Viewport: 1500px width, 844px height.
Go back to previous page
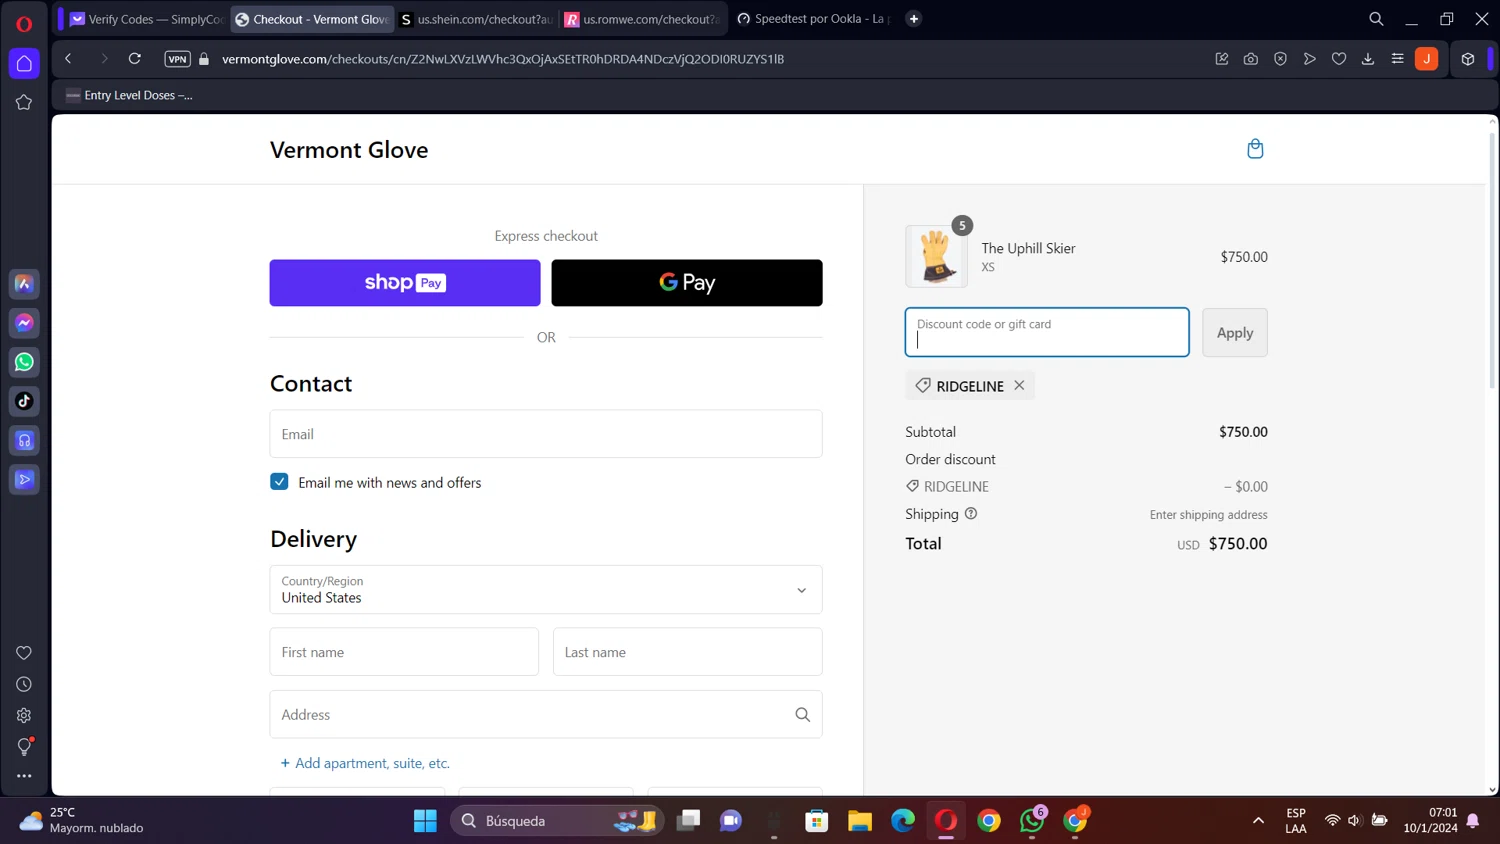(68, 59)
